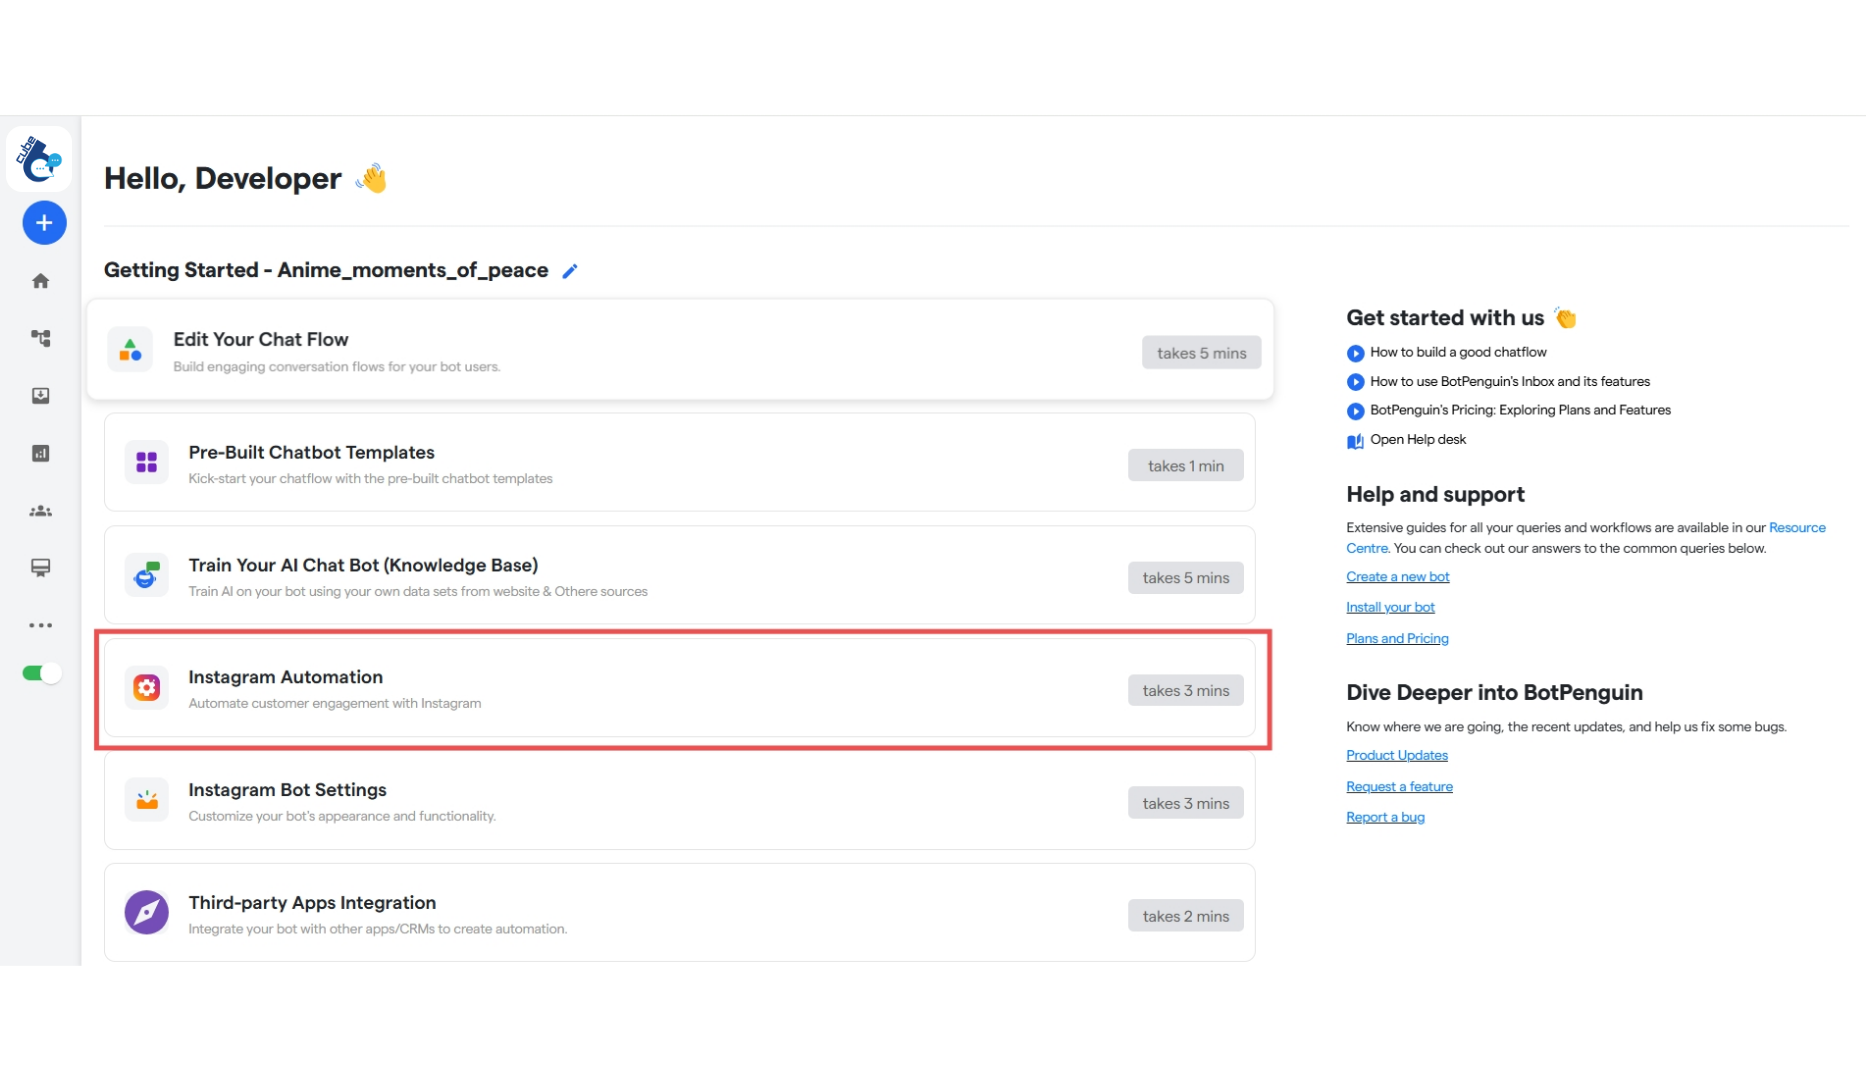This screenshot has height=1080, width=1866.
Task: Click 'takes 3 mins' badge on Instagram Automation
Action: coord(1186,690)
